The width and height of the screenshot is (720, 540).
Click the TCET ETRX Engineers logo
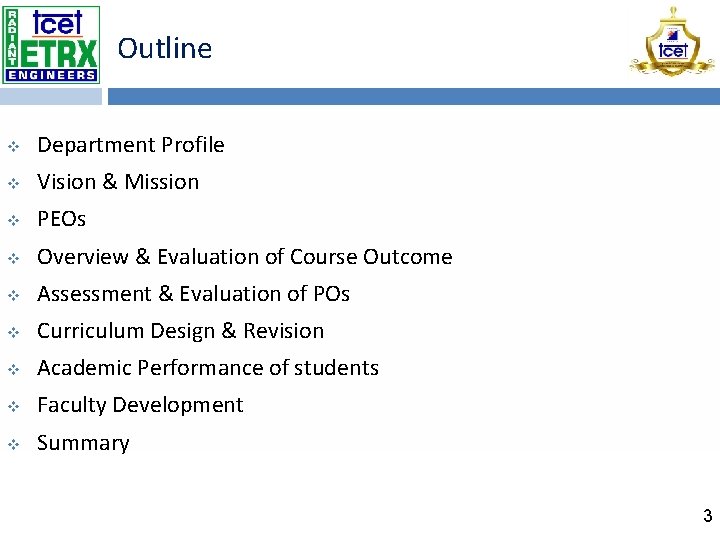(x=52, y=43)
